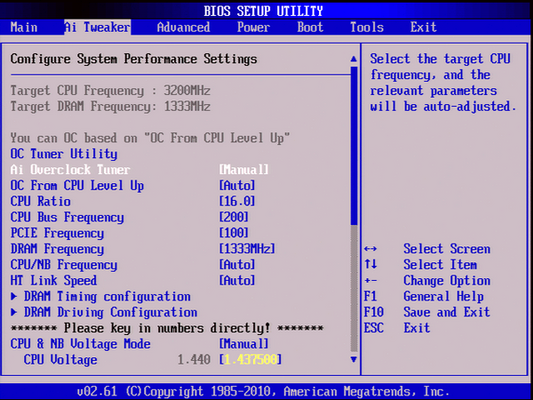This screenshot has height=400, width=533.
Task: Expand DRAM Driving Configuration submenu arrow
Action: (x=14, y=312)
